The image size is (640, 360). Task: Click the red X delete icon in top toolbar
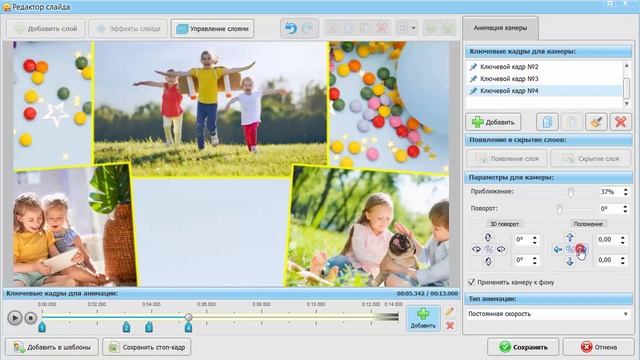(x=381, y=28)
